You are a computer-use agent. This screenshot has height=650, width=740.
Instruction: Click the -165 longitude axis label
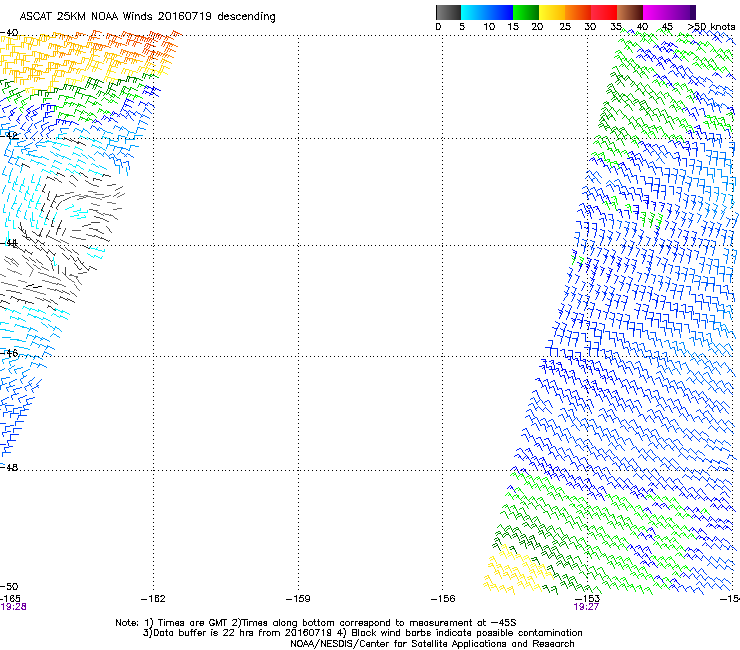(x=10, y=599)
